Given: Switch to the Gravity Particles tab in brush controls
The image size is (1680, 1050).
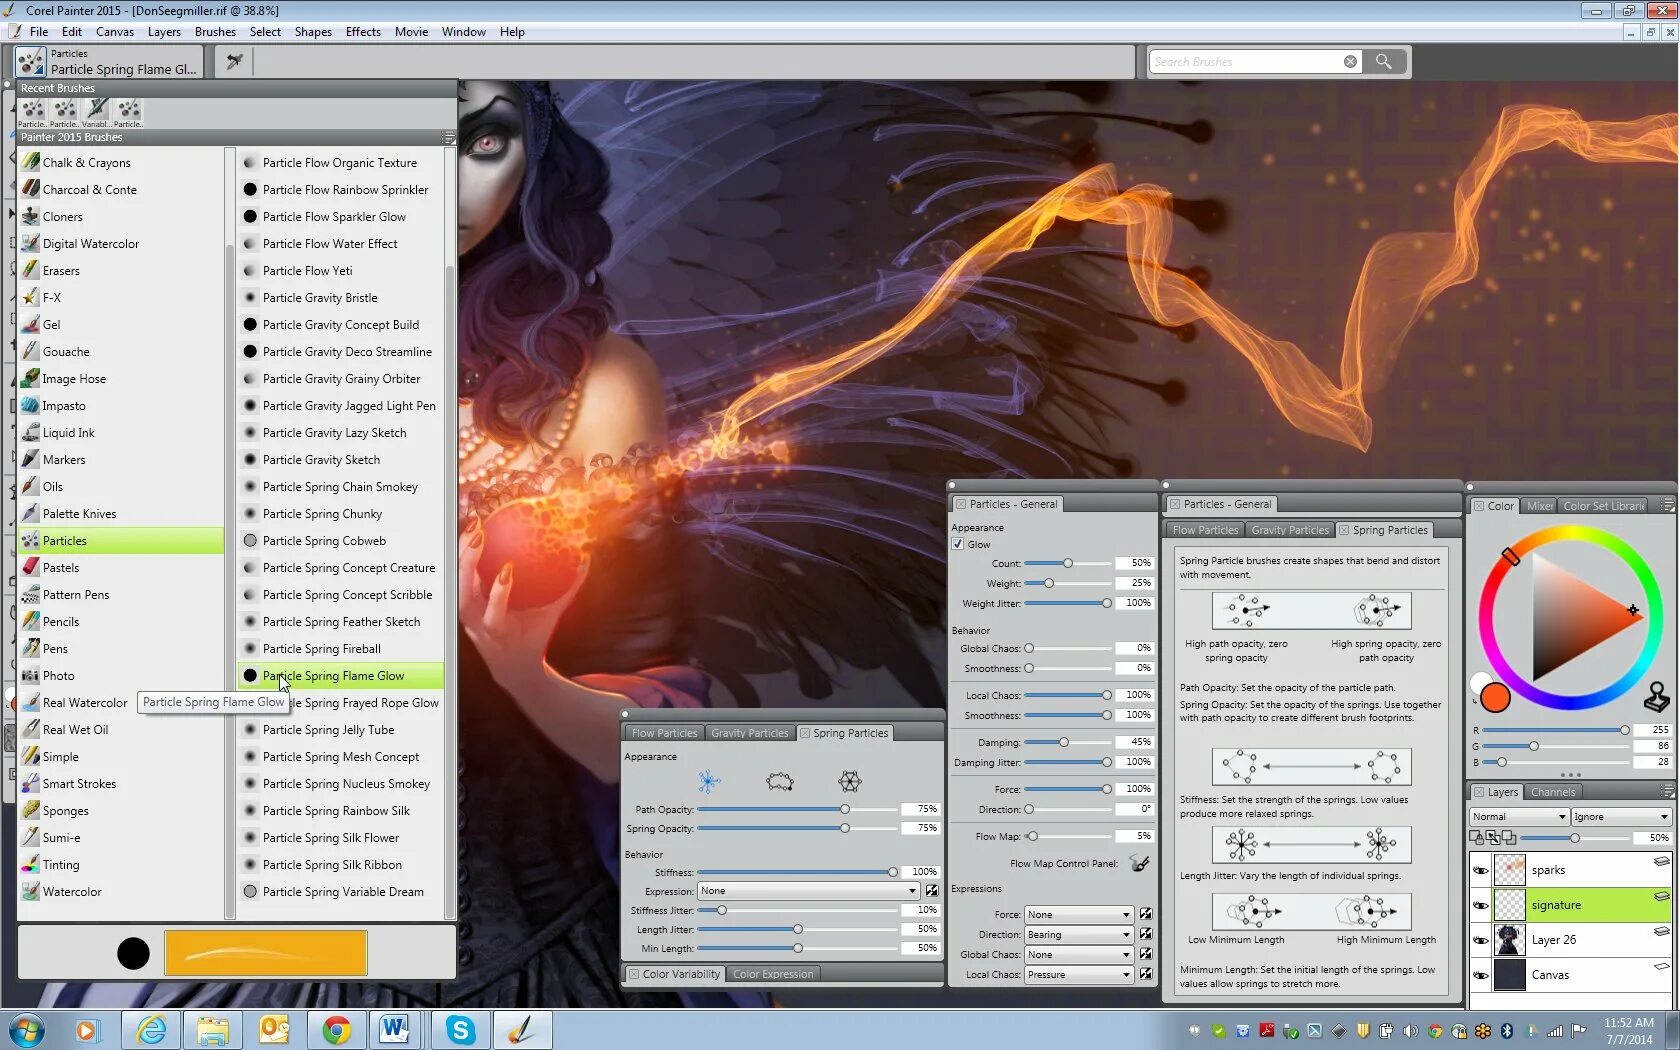Looking at the screenshot, I should pos(750,733).
